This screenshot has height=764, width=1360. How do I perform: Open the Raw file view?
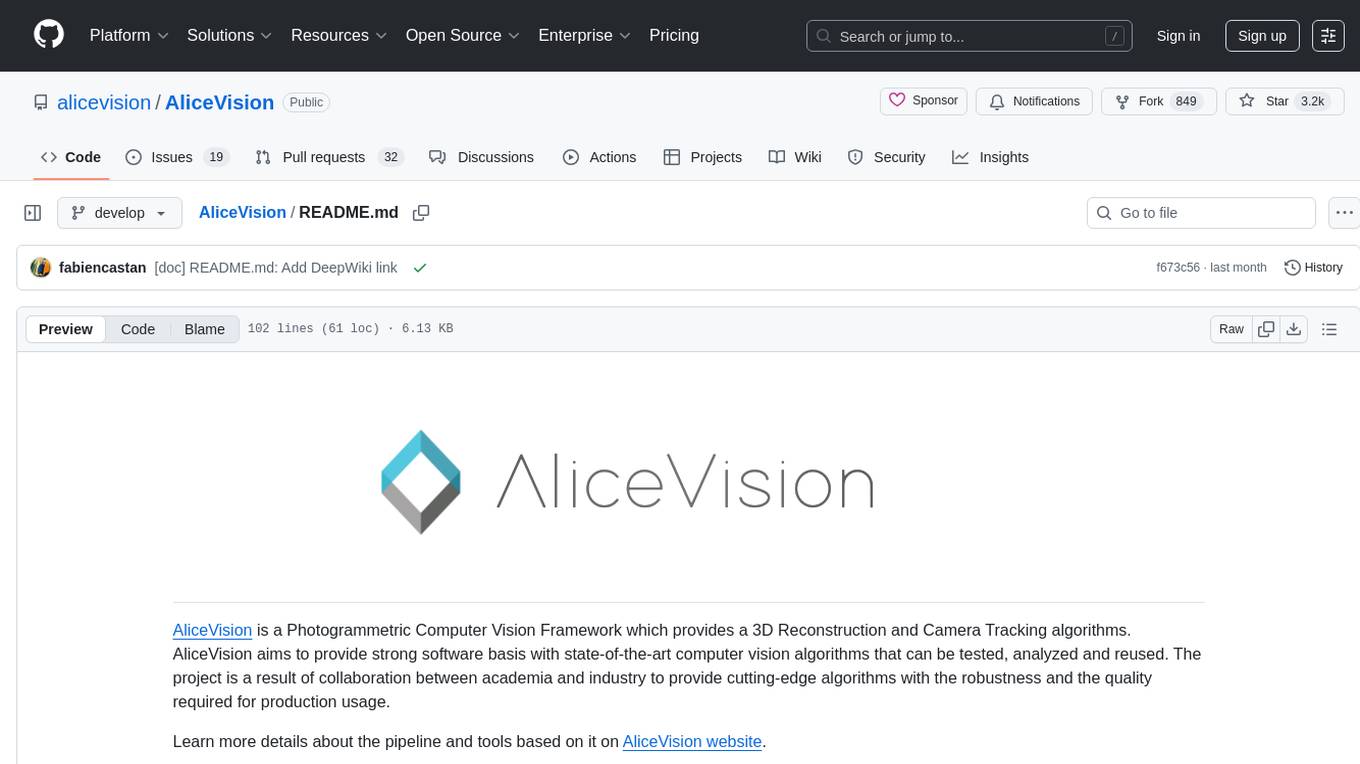coord(1231,329)
